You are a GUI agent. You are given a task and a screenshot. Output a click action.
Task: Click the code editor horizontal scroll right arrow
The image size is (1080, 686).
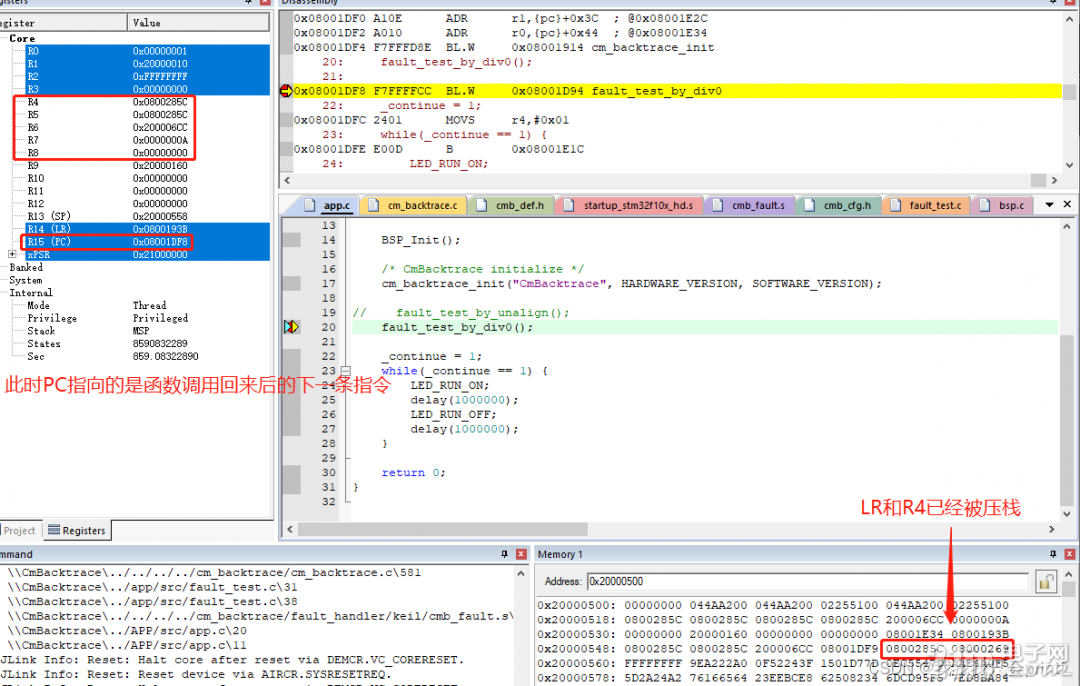click(x=1052, y=530)
